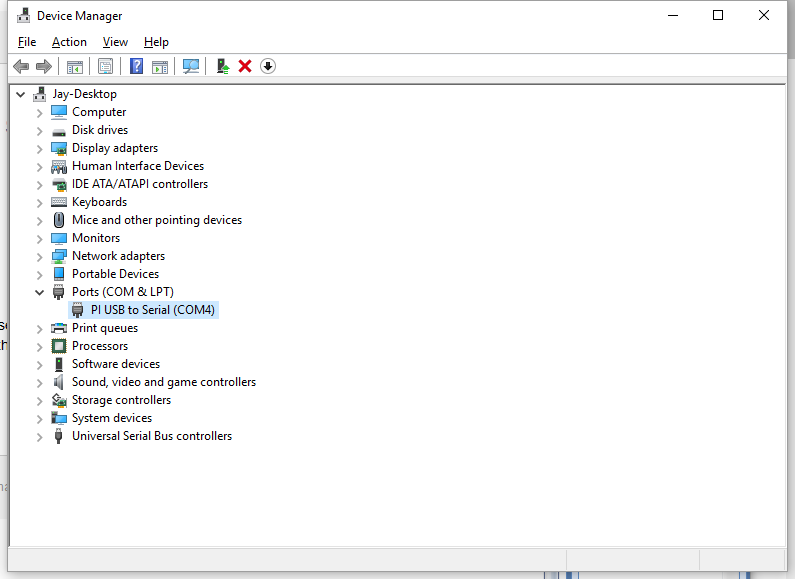The width and height of the screenshot is (795, 579).
Task: Expand Universal Serial Bus controllers
Action: point(39,436)
